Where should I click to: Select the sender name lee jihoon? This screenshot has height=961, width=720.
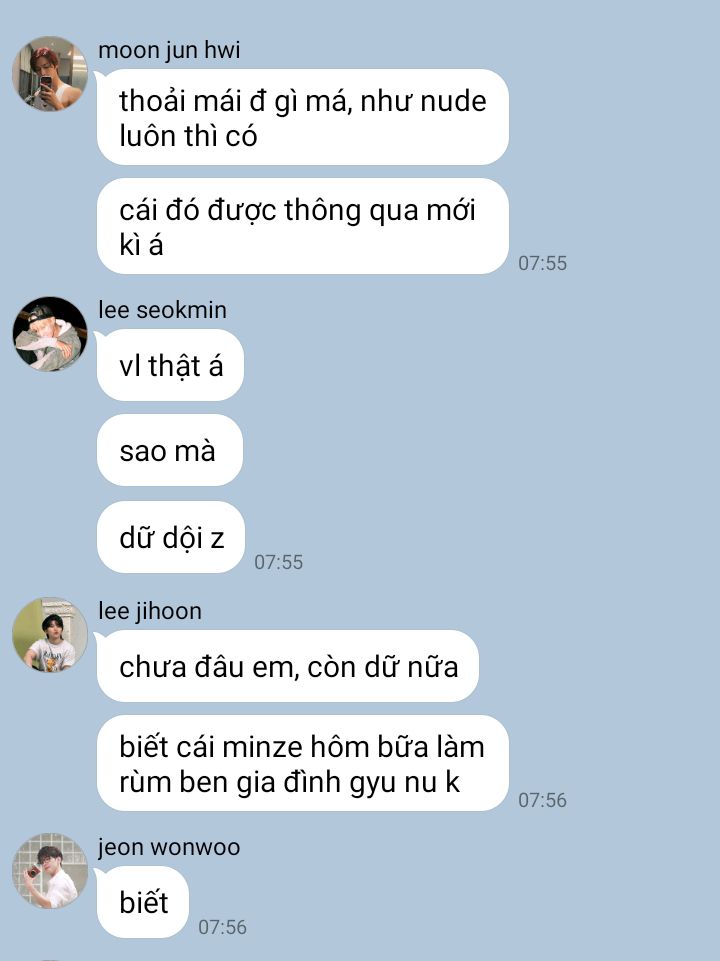click(150, 611)
